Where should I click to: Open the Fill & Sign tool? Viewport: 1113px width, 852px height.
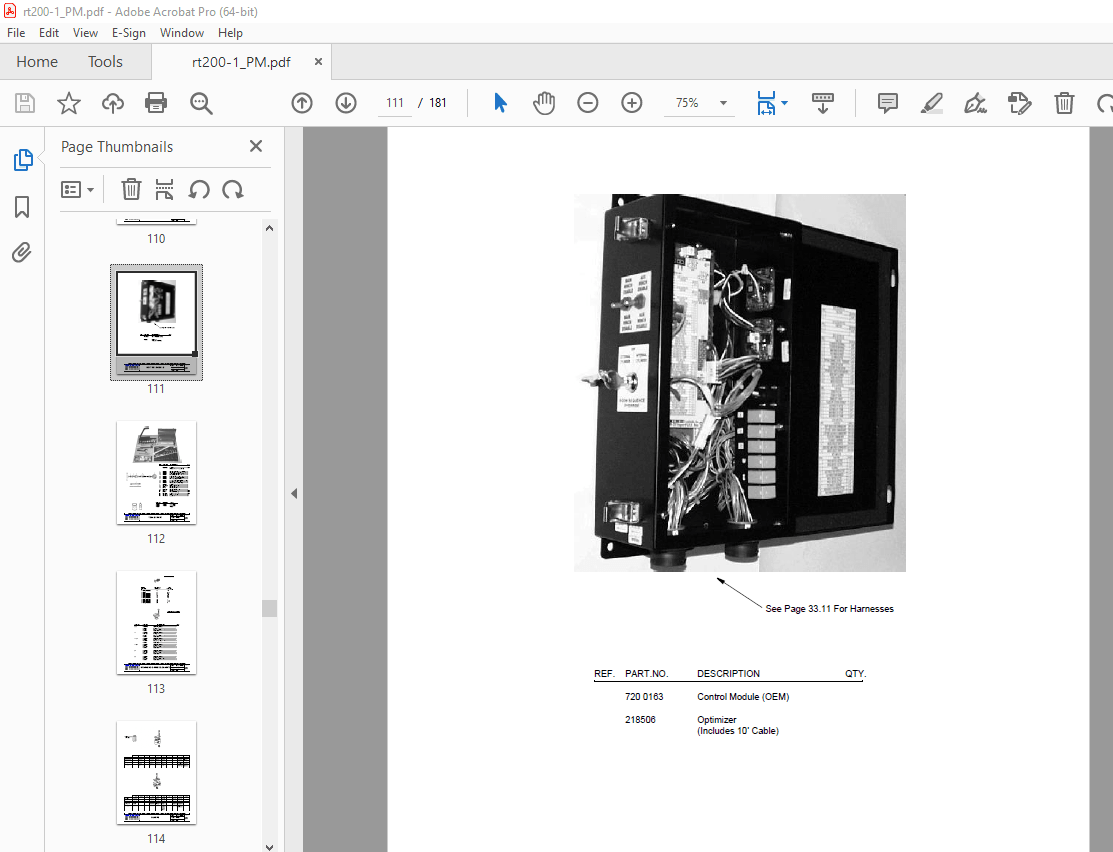point(975,103)
